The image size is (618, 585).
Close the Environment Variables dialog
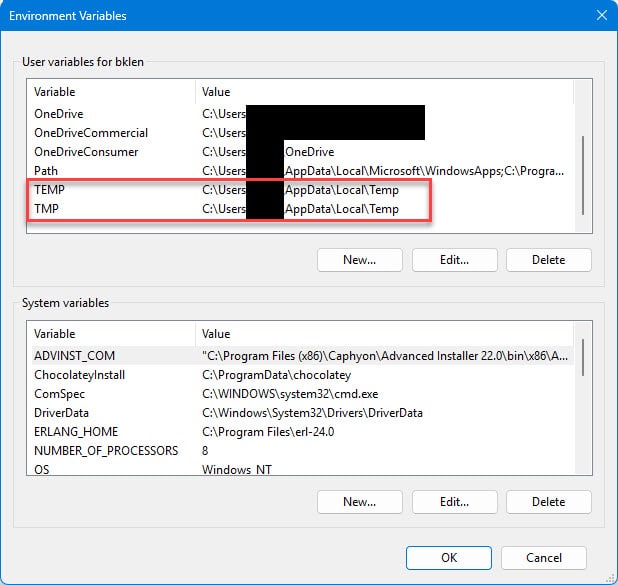click(x=600, y=16)
